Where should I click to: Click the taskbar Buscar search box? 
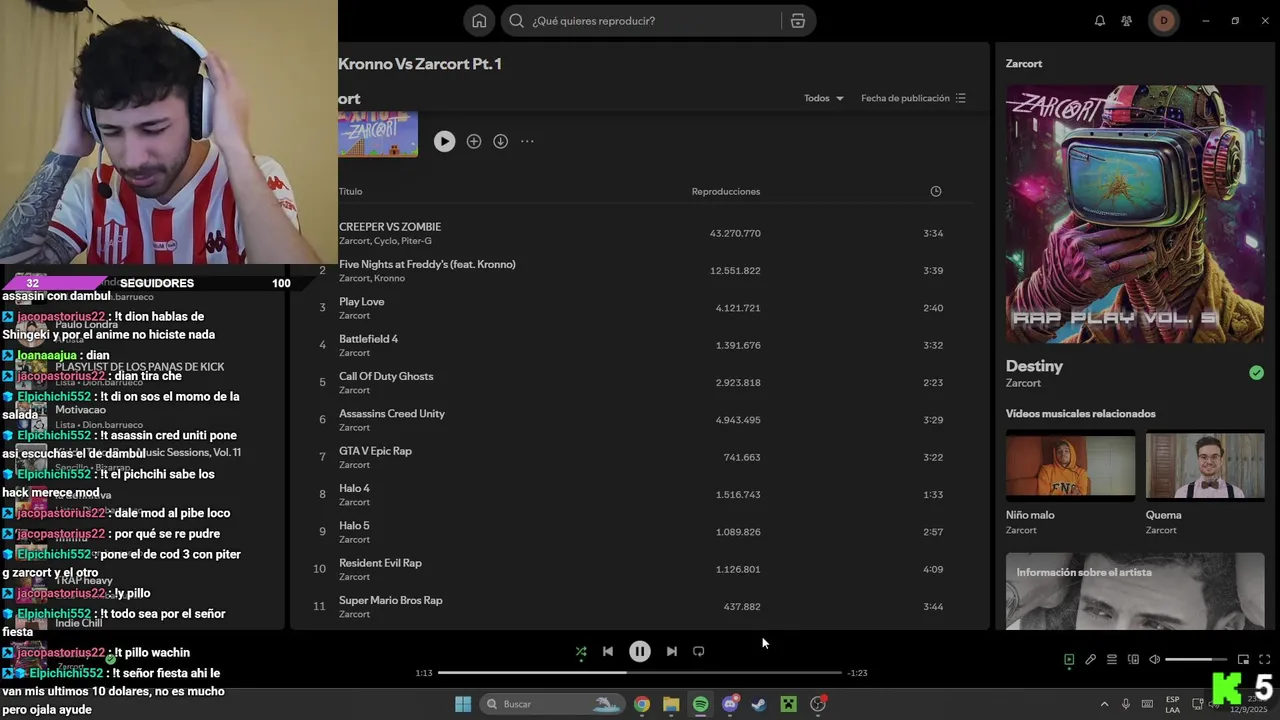point(553,704)
